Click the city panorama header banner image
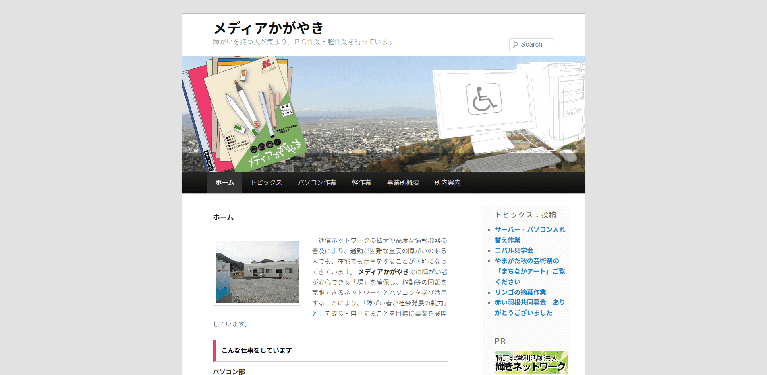 pyautogui.click(x=383, y=114)
